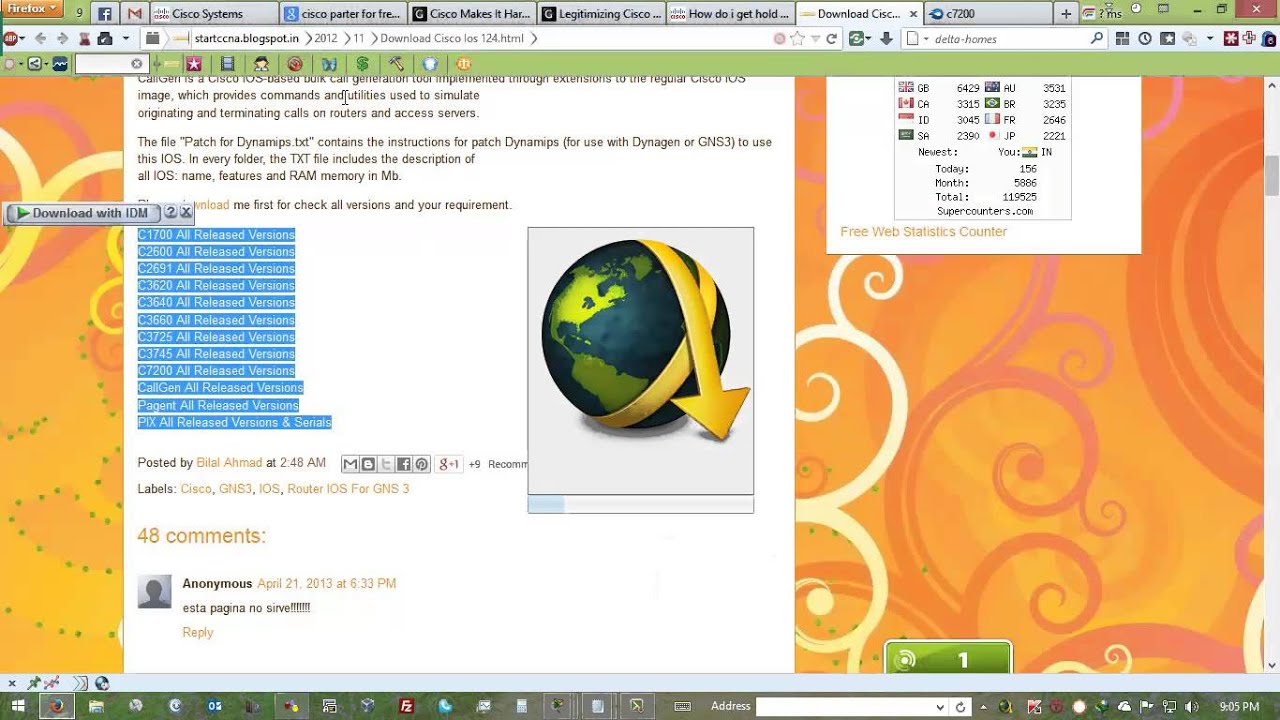The height and width of the screenshot is (720, 1280).
Task: Click the vertical page scrollbar thumb
Action: [x=1272, y=176]
